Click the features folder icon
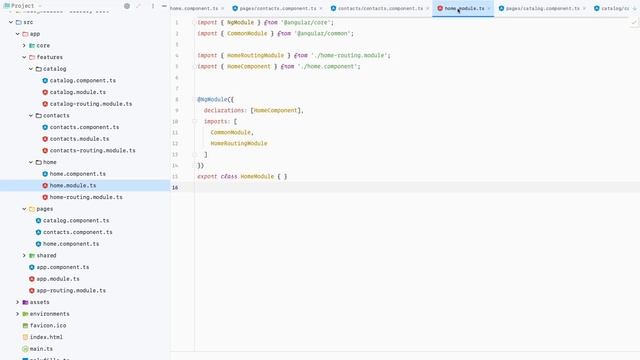The width and height of the screenshot is (640, 360). pyautogui.click(x=31, y=57)
